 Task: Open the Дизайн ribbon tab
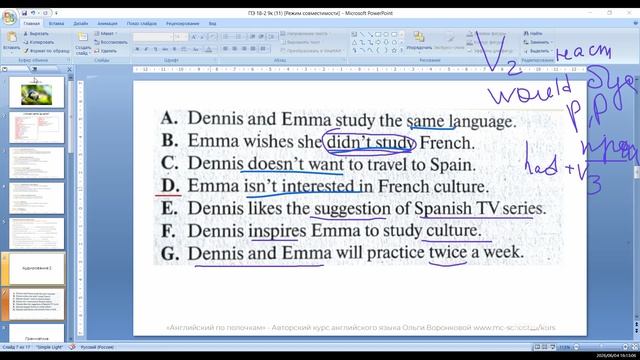[x=81, y=24]
